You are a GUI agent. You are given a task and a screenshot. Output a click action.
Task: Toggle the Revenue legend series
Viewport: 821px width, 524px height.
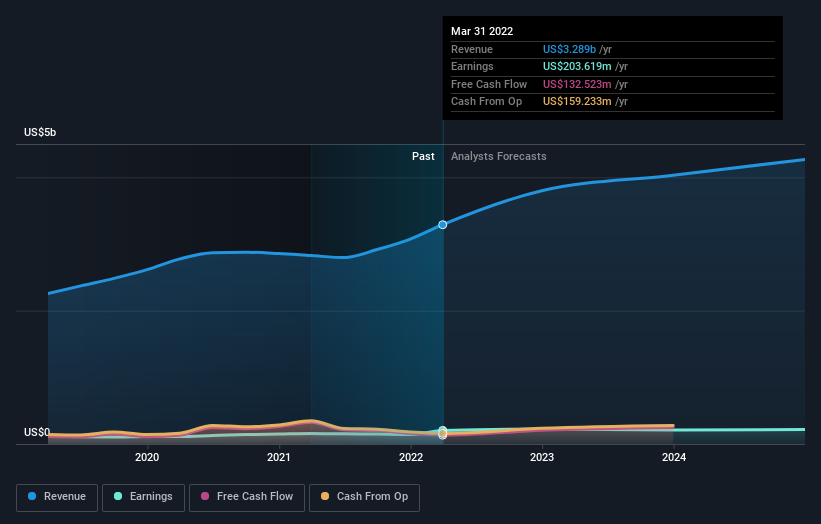pyautogui.click(x=57, y=497)
